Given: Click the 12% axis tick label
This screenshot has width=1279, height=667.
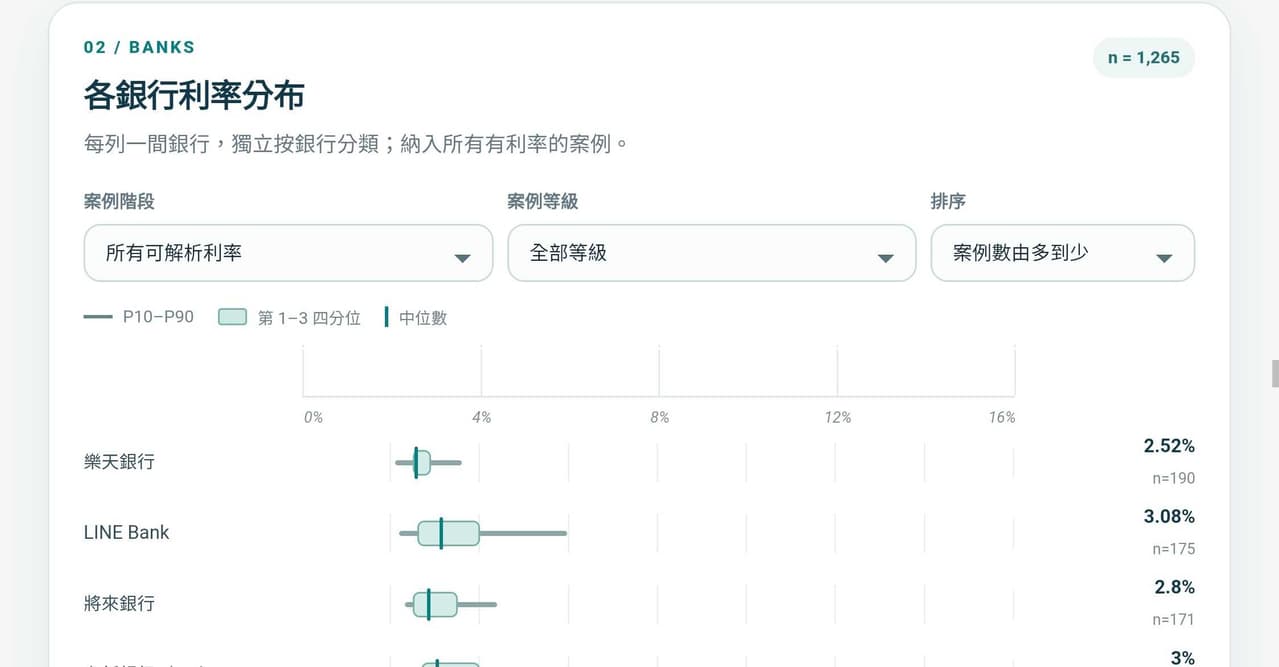Looking at the screenshot, I should 837,417.
